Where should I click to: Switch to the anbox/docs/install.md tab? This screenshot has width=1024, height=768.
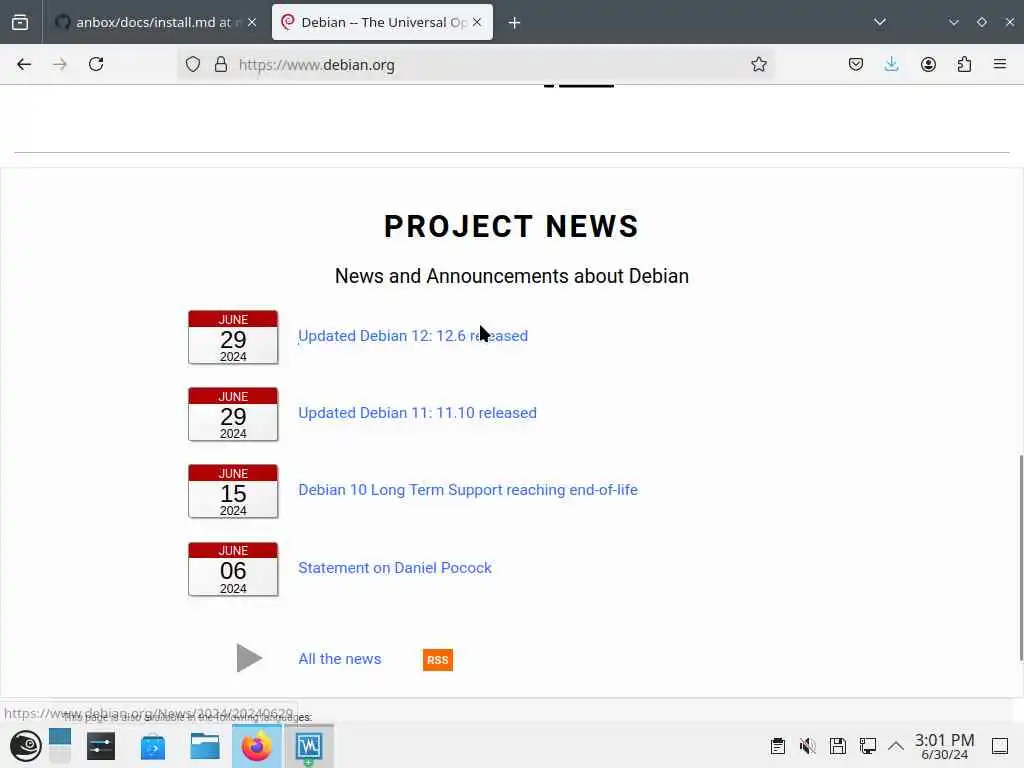(x=154, y=22)
